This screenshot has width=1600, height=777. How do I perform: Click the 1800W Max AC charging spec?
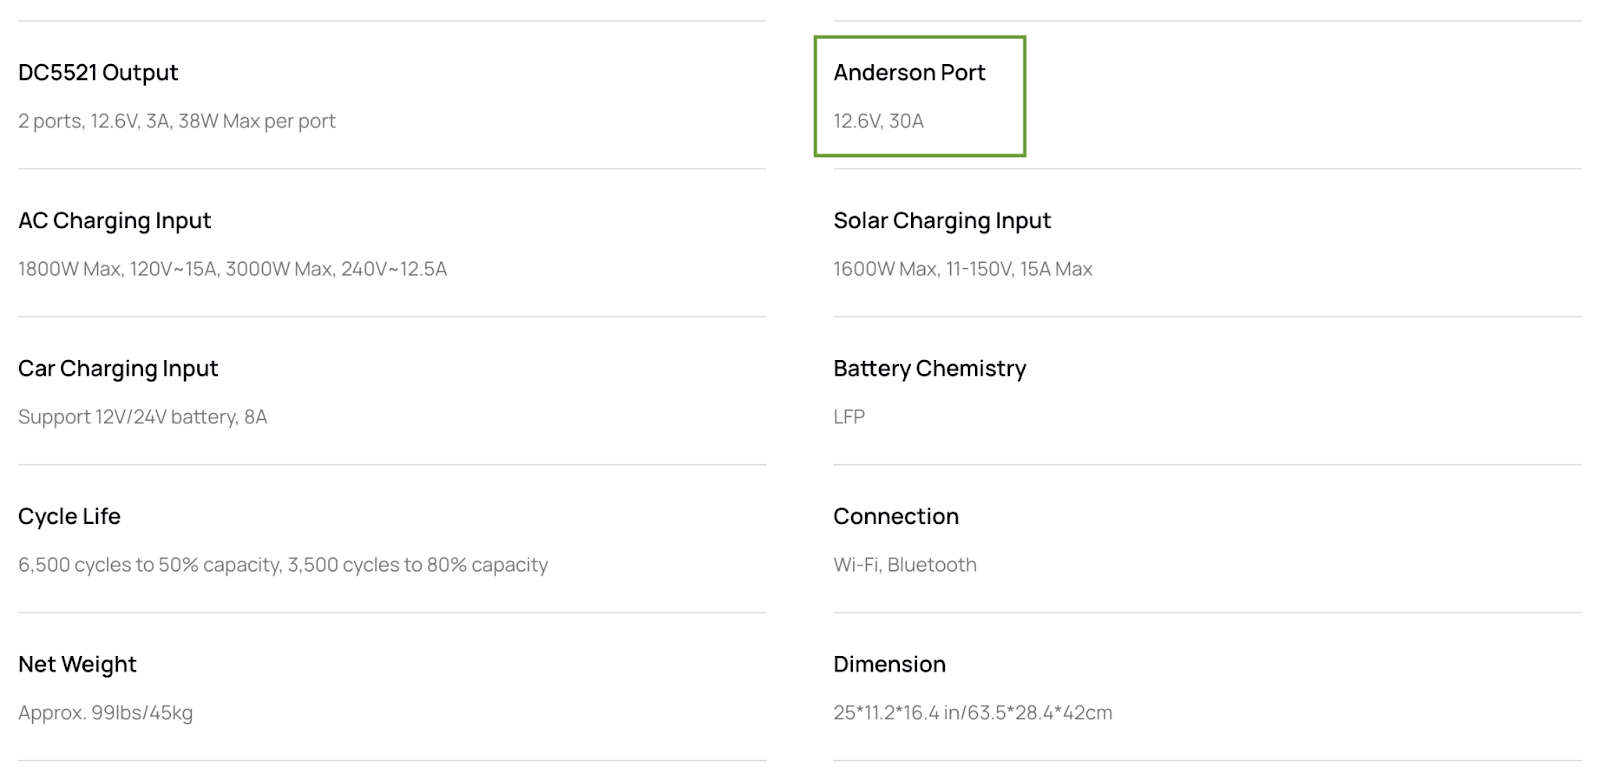click(232, 269)
